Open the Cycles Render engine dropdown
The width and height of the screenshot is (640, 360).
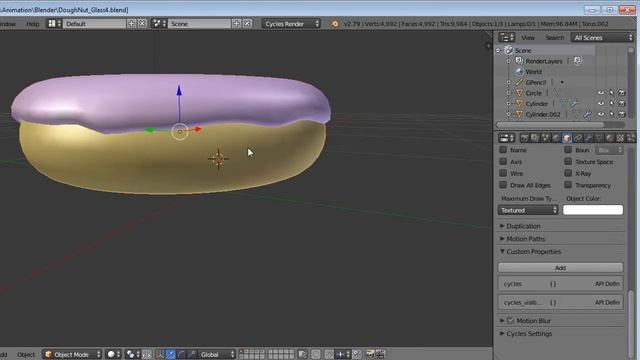click(x=291, y=24)
